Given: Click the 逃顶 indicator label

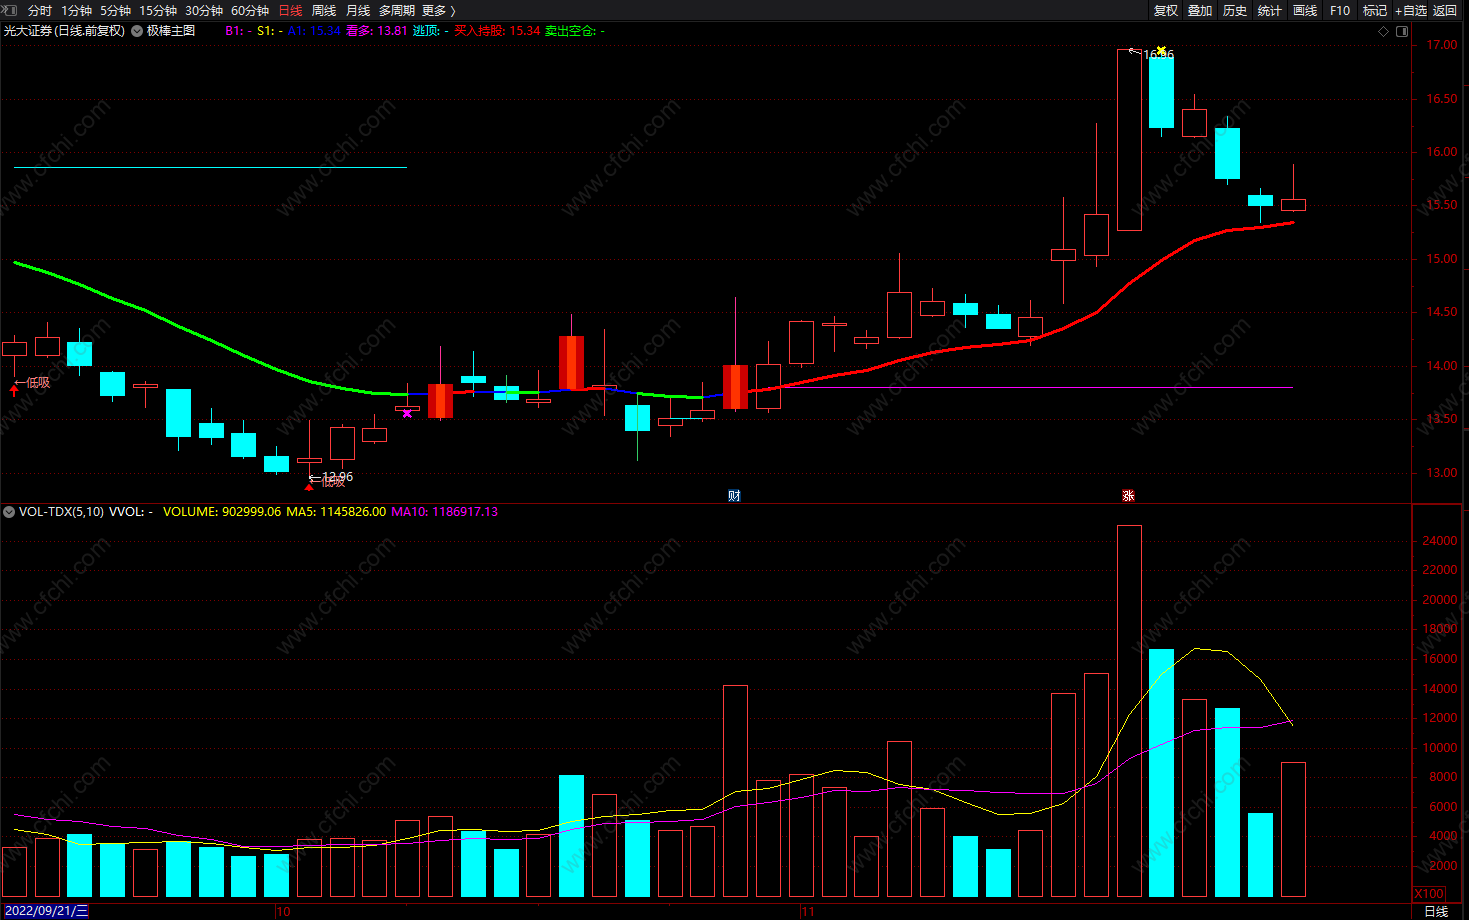Looking at the screenshot, I should click(x=426, y=31).
